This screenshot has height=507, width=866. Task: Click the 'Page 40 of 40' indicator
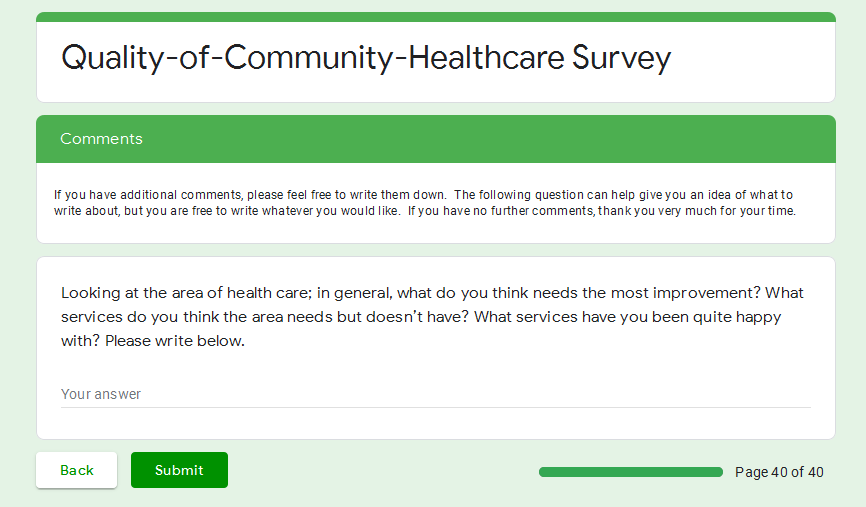(x=779, y=472)
